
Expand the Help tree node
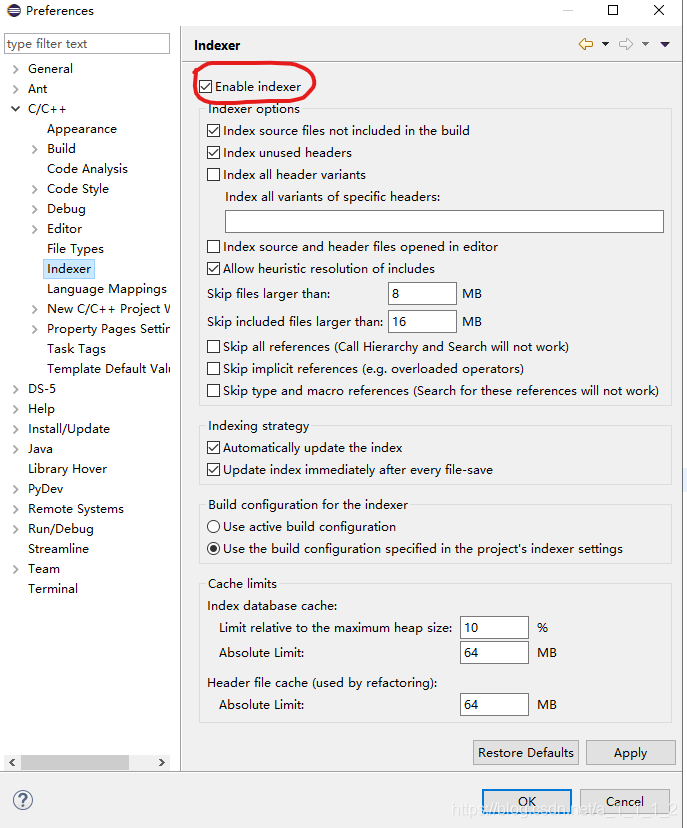15,409
